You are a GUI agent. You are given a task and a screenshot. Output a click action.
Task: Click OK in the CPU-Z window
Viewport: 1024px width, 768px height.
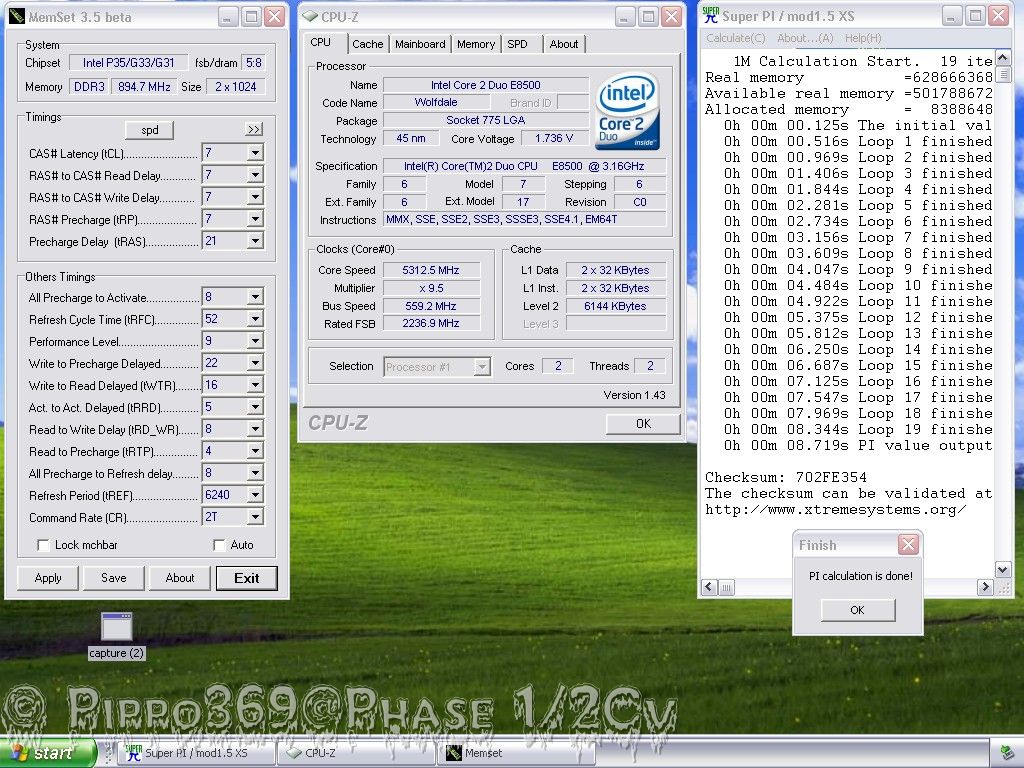pyautogui.click(x=643, y=423)
